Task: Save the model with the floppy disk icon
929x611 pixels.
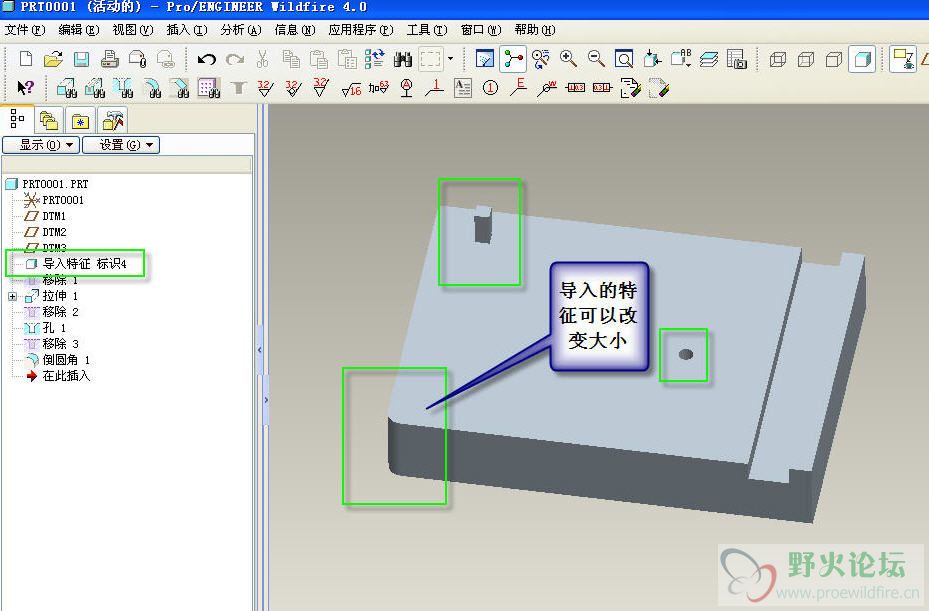Action: (x=81, y=59)
